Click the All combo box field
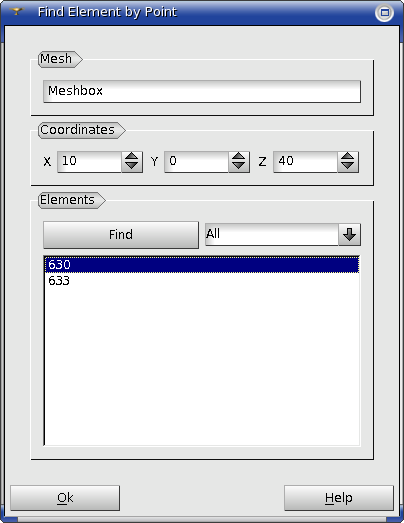Viewport: 404px width, 523px height. pos(272,234)
